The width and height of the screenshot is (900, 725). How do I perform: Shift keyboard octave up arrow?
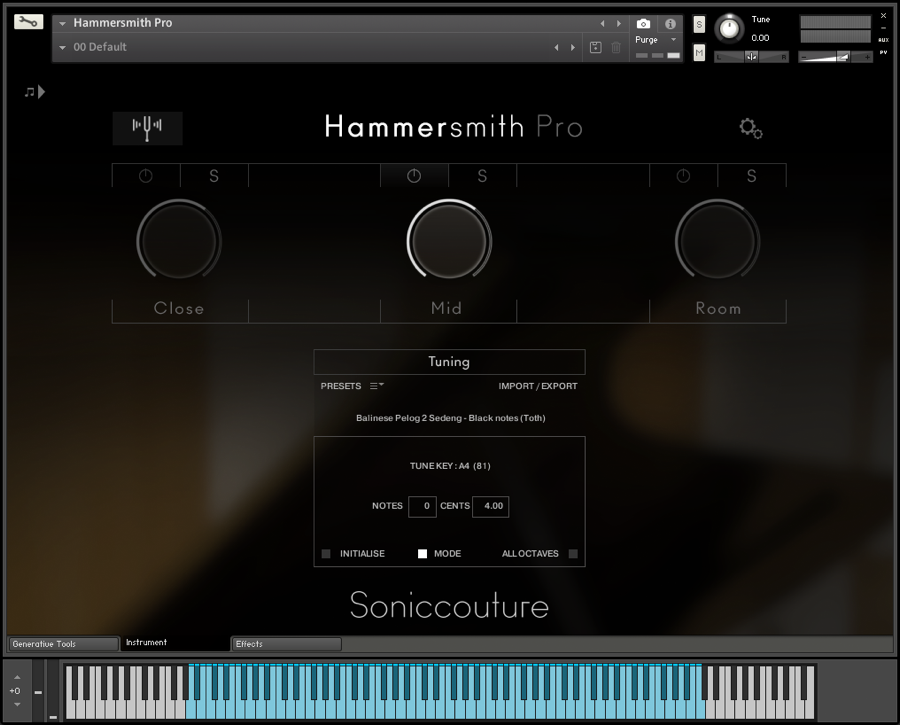click(17, 677)
